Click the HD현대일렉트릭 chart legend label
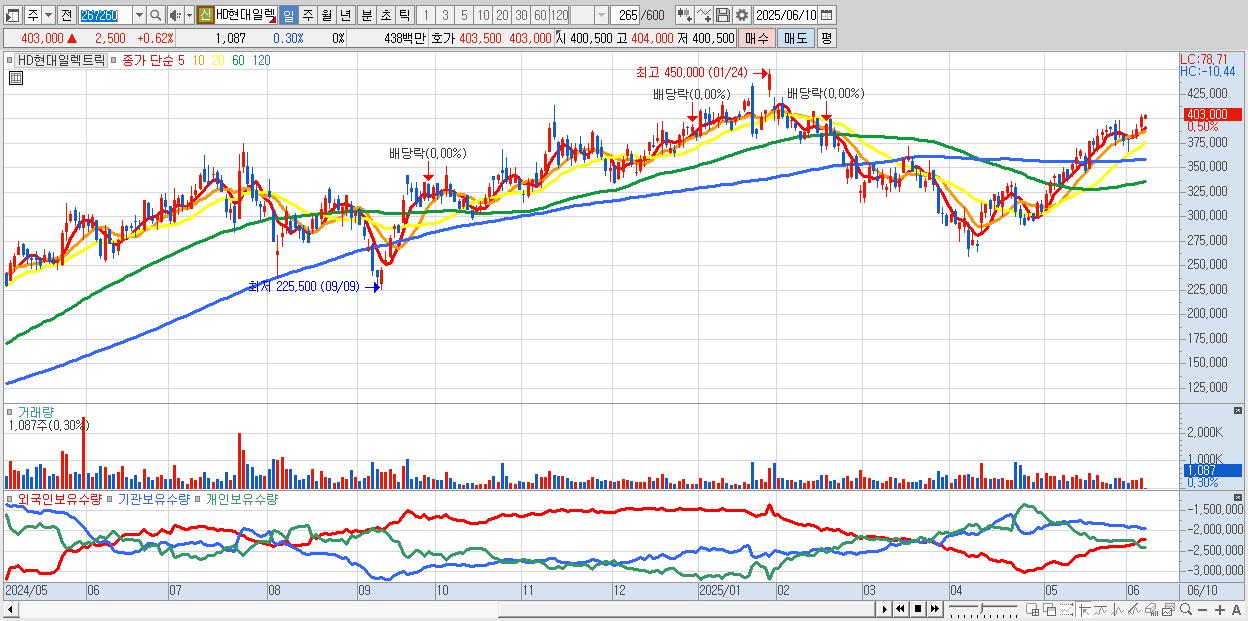This screenshot has height=621, width=1248. pos(60,60)
